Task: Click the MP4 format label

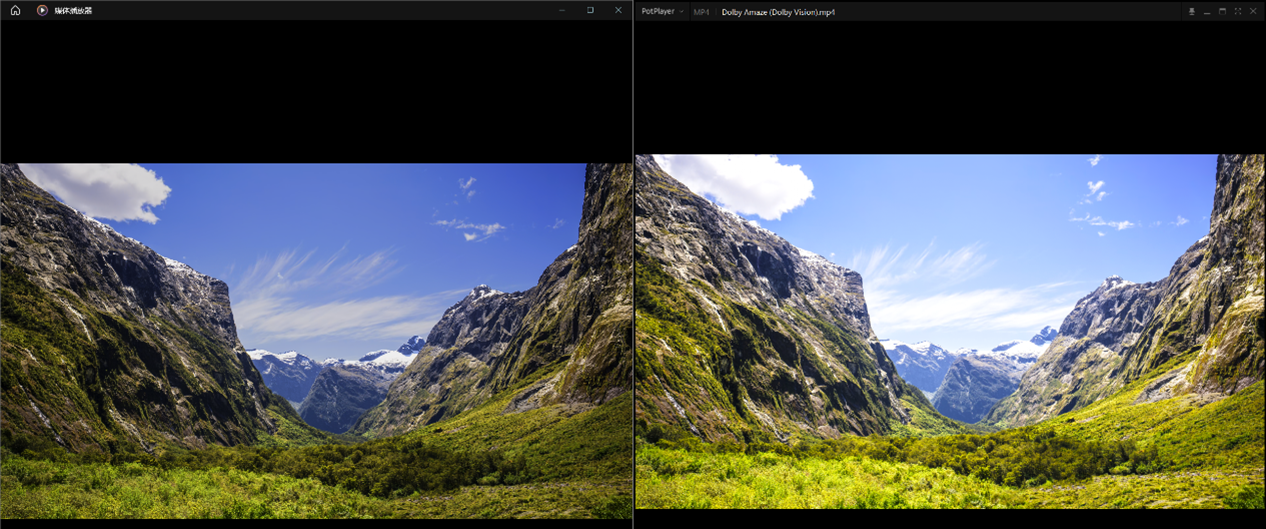Action: (x=701, y=12)
